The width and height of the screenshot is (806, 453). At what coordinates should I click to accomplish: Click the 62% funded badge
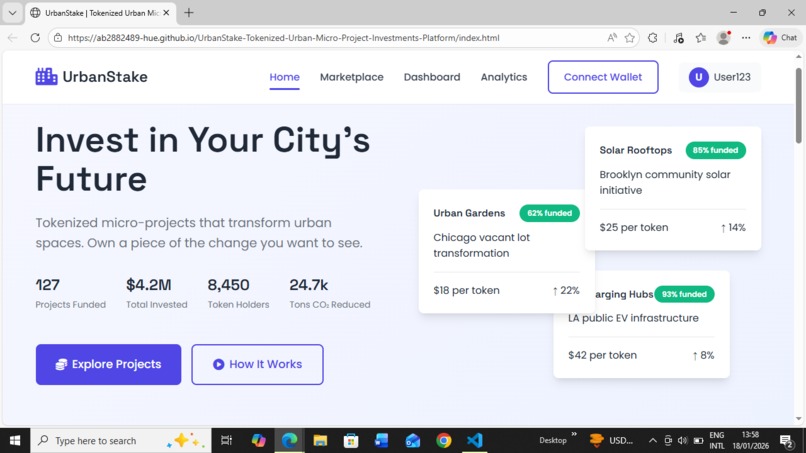pos(549,213)
